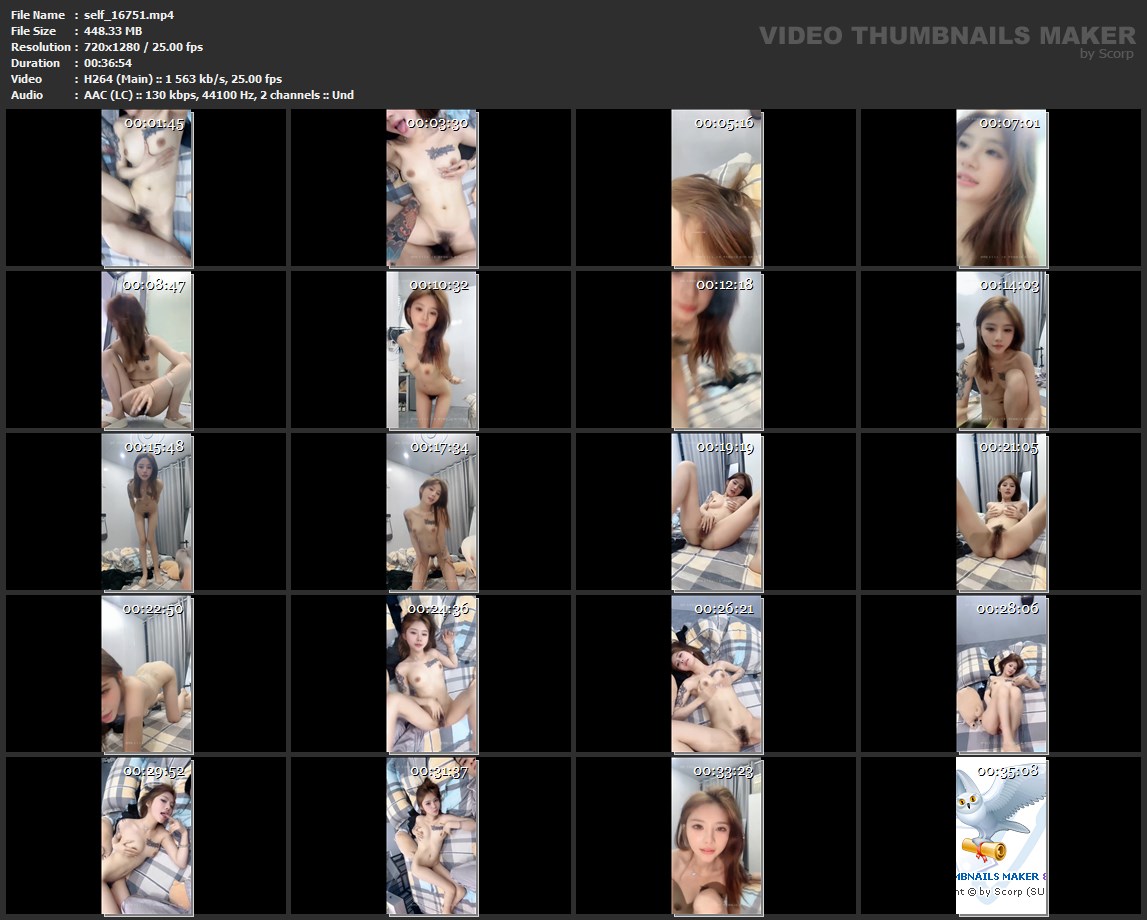This screenshot has width=1147, height=920.
Task: Click the "by Scorp" credit text
Action: coord(1107,54)
